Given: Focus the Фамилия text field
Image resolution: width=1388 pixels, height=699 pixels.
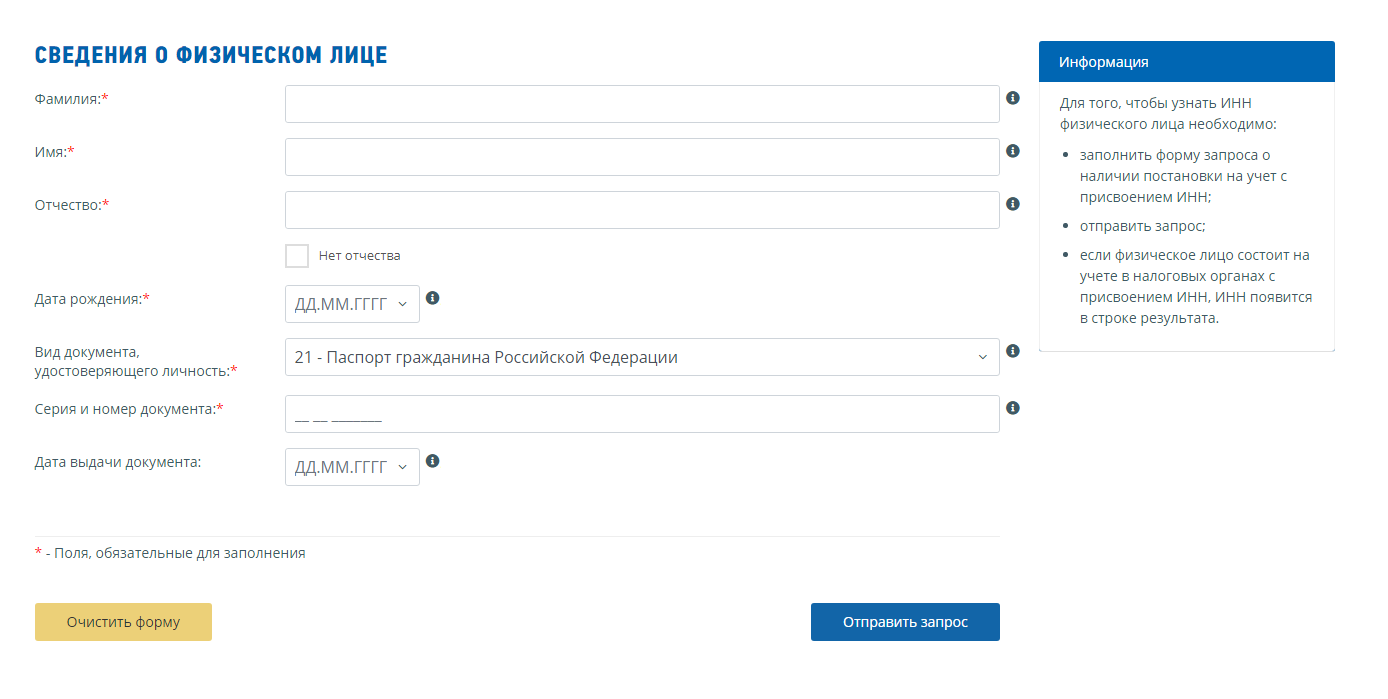Looking at the screenshot, I should pos(642,104).
